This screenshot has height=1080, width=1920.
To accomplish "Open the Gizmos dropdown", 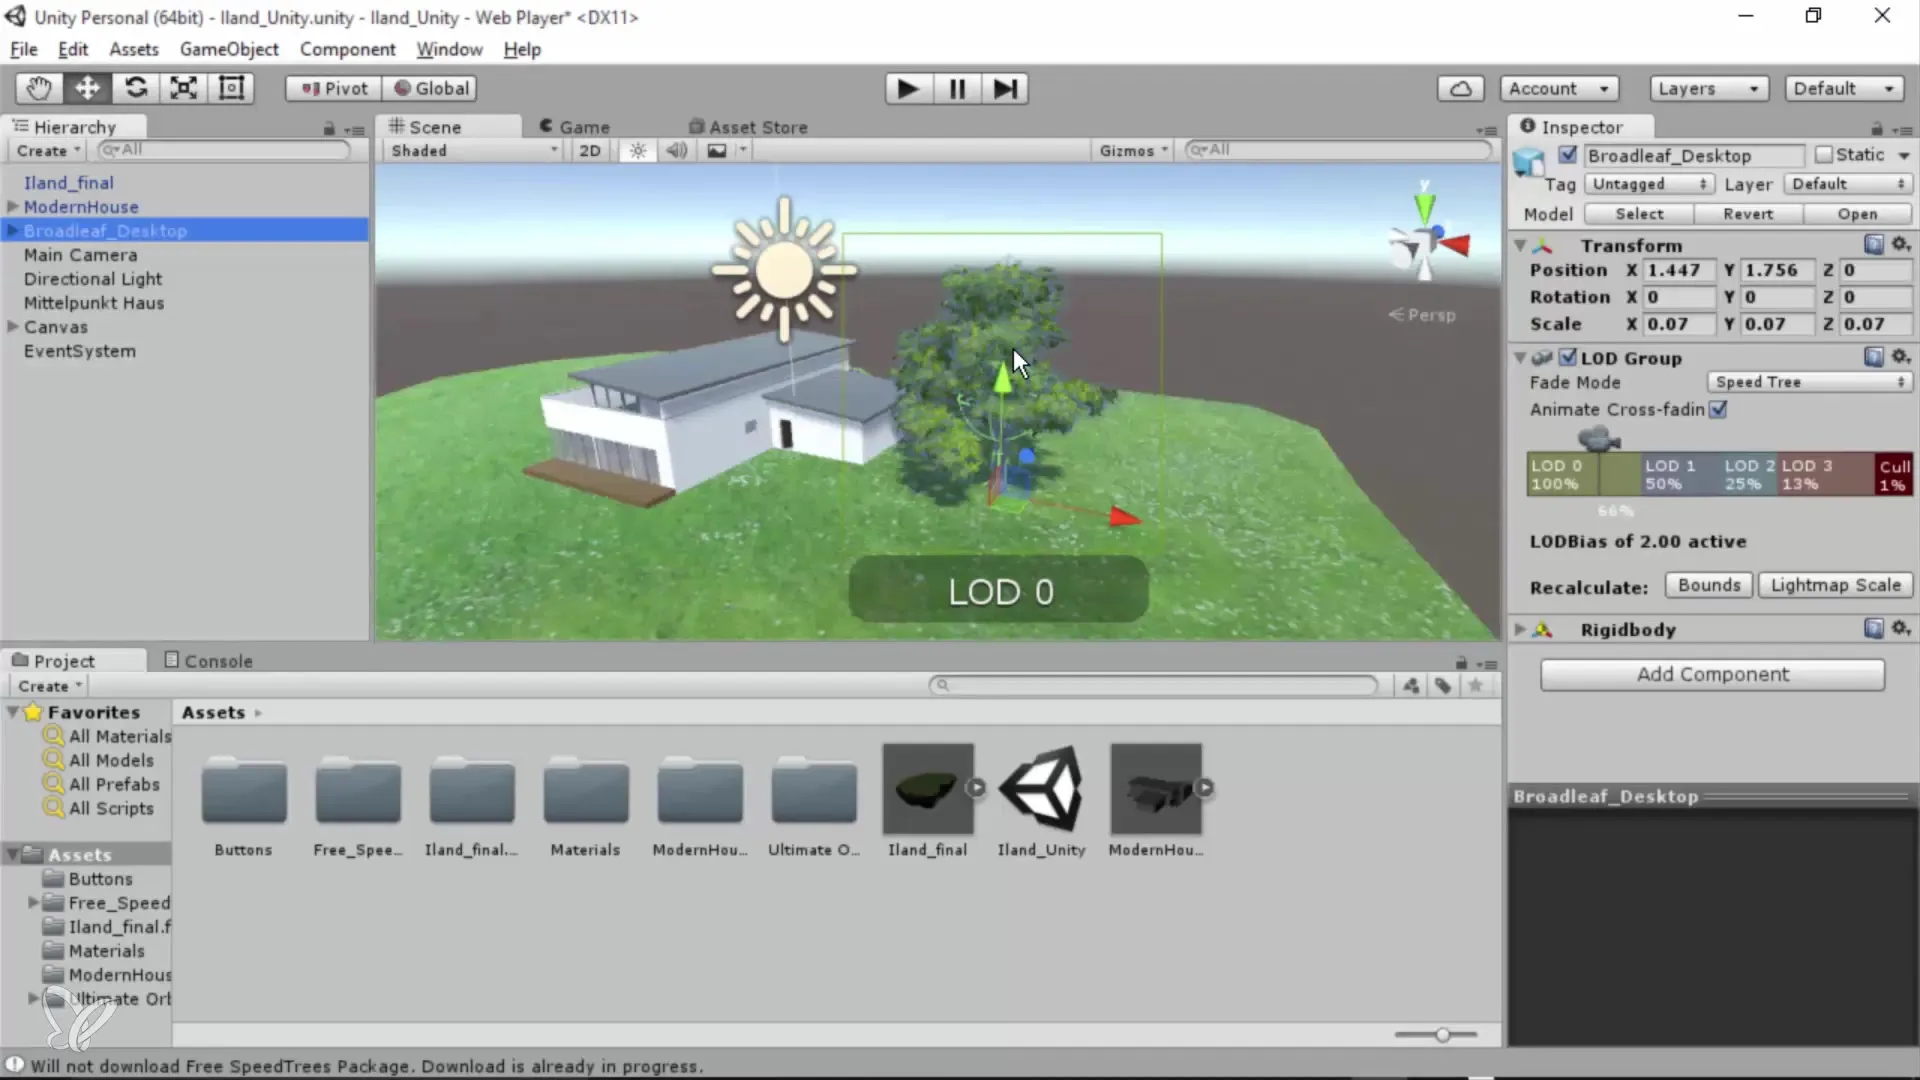I will (1133, 150).
